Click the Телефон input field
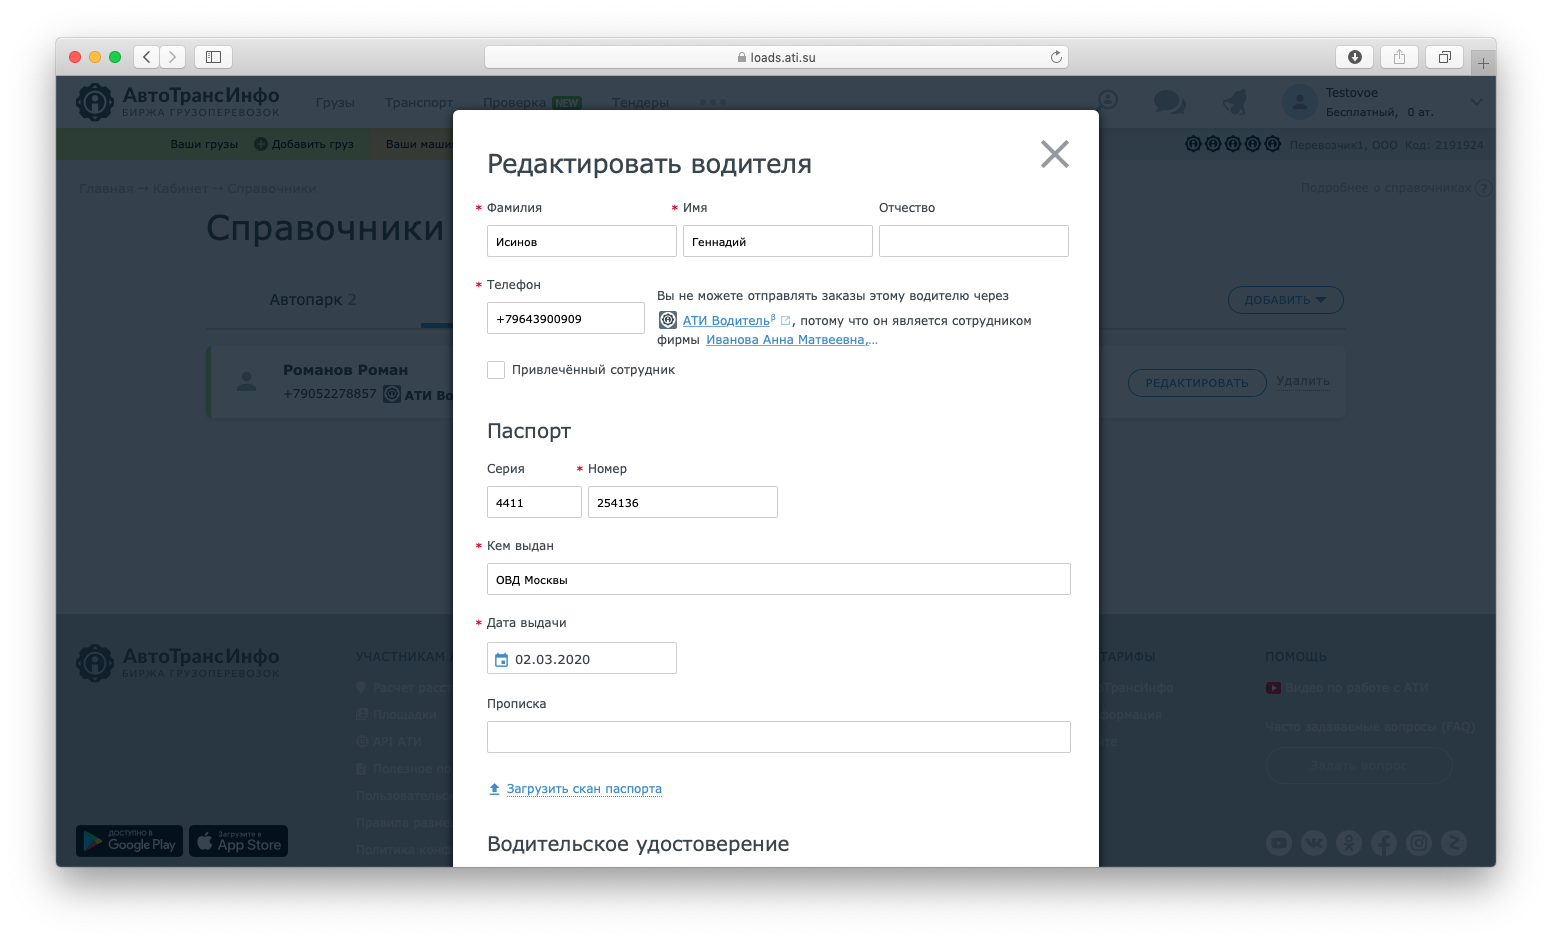Viewport: 1552px width, 941px height. (x=565, y=319)
